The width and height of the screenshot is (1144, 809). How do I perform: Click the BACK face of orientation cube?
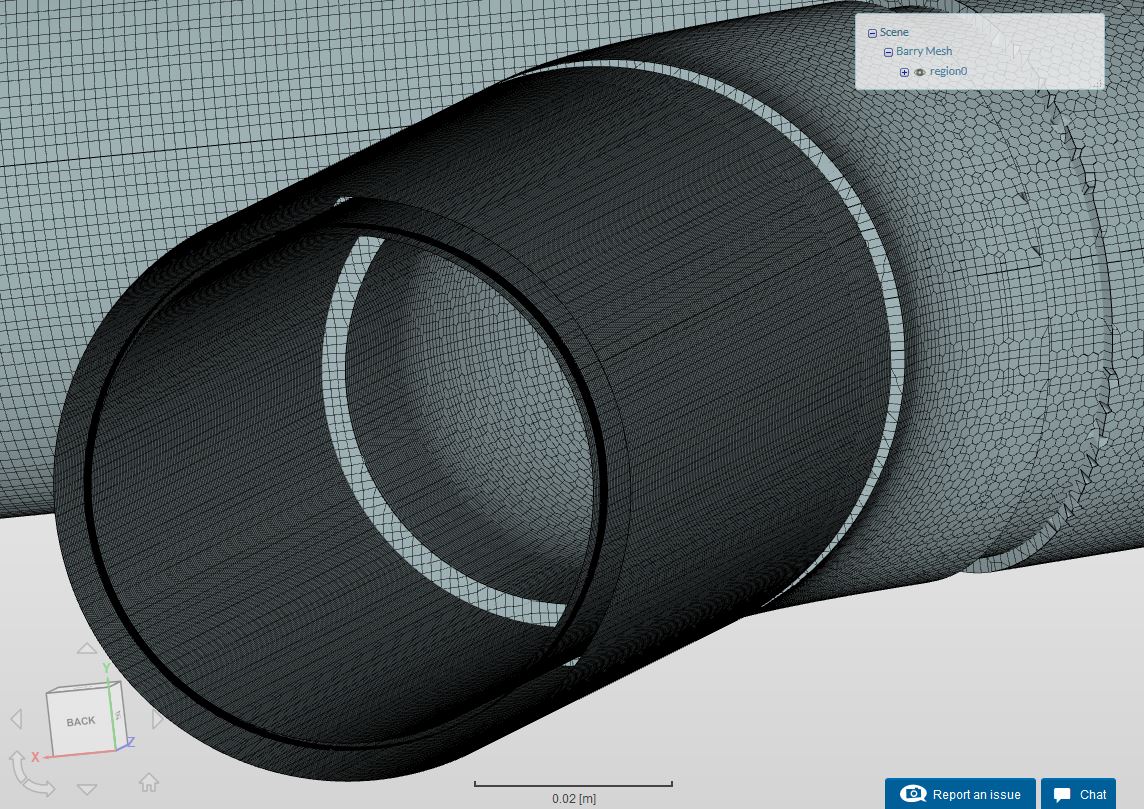coord(82,721)
